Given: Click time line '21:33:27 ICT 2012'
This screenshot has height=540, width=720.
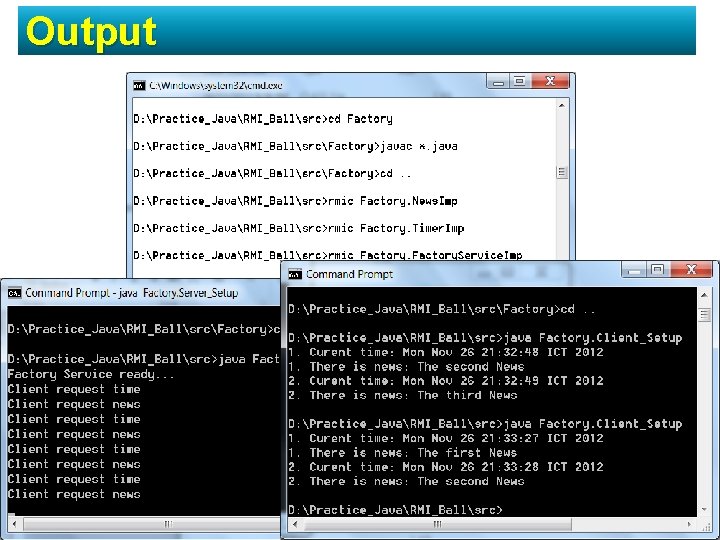Looking at the screenshot, I should 446,439.
